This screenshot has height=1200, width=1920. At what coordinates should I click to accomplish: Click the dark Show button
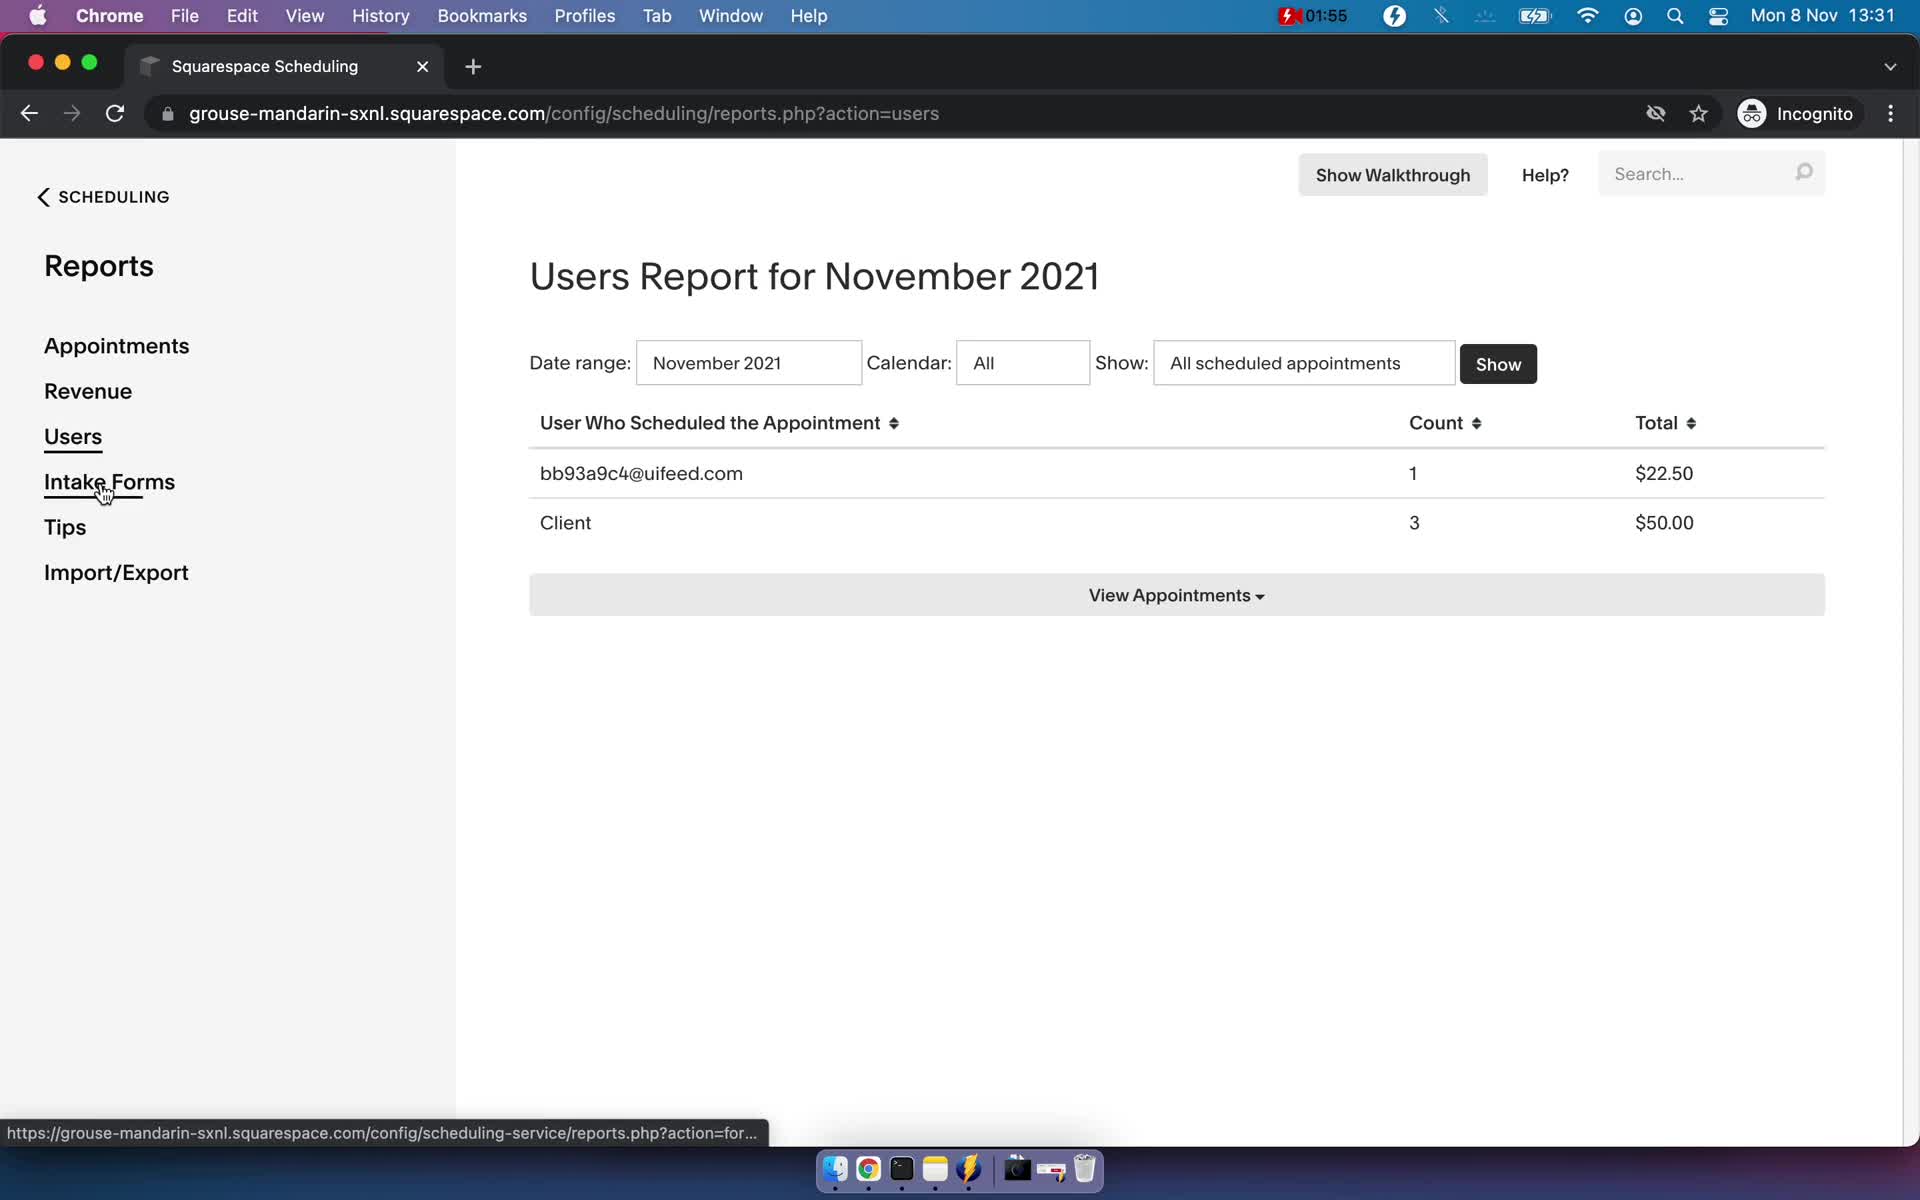coord(1498,364)
